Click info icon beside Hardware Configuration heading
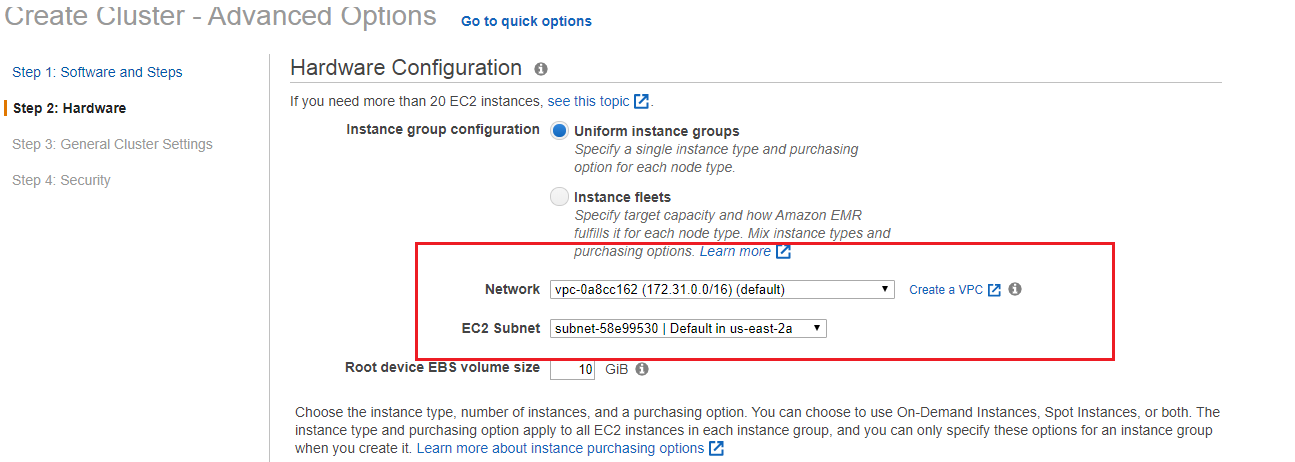 click(x=541, y=69)
